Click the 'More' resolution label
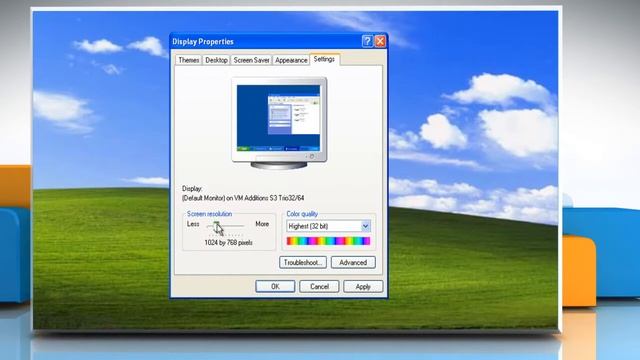 [x=262, y=224]
